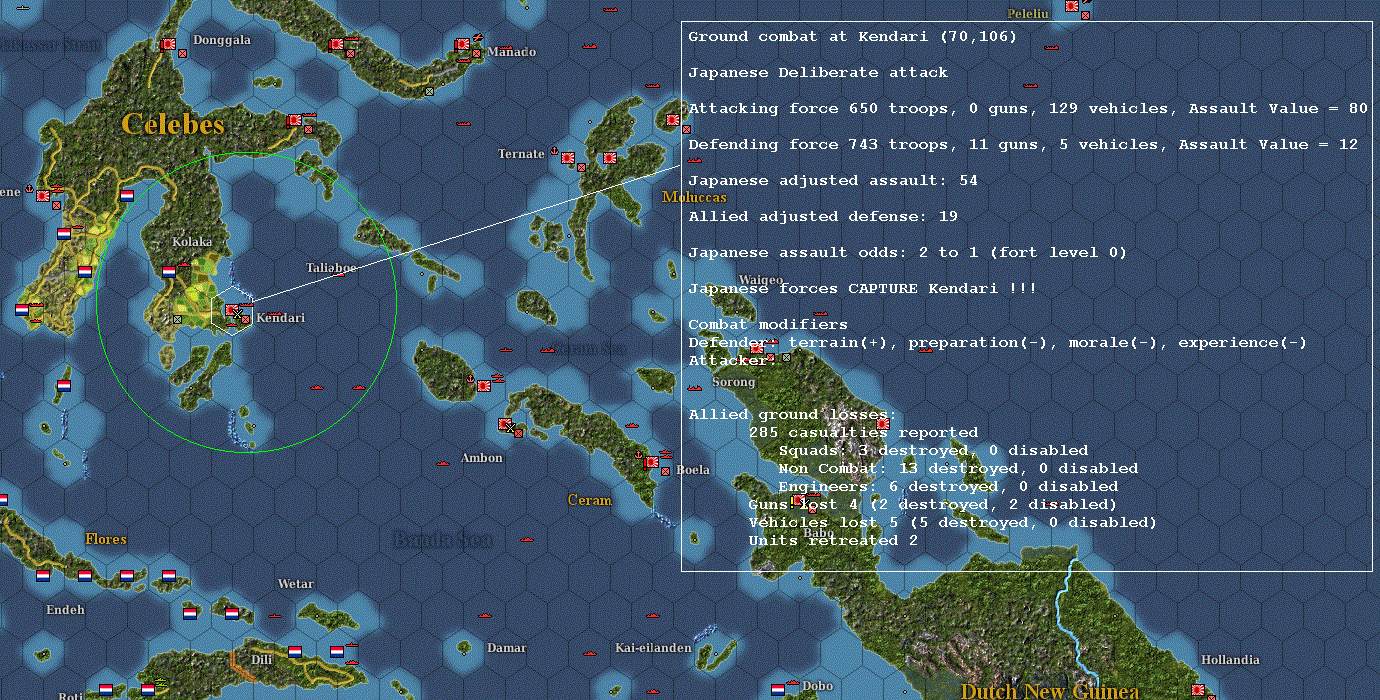Click the Dutch flag right of the Dili label

tap(295, 652)
